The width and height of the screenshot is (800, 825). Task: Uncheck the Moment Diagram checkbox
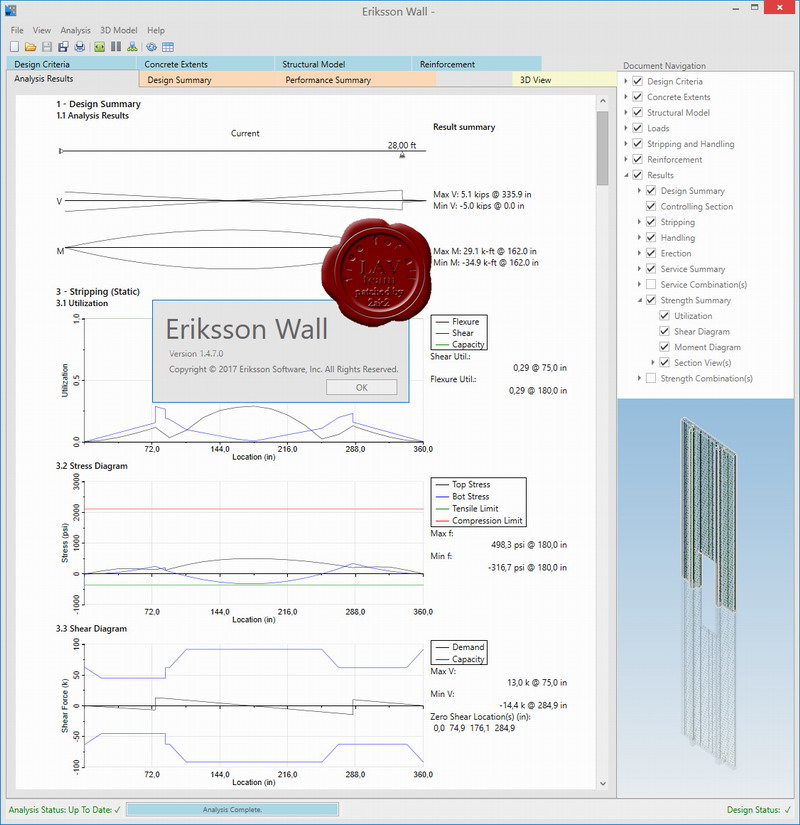tap(665, 347)
